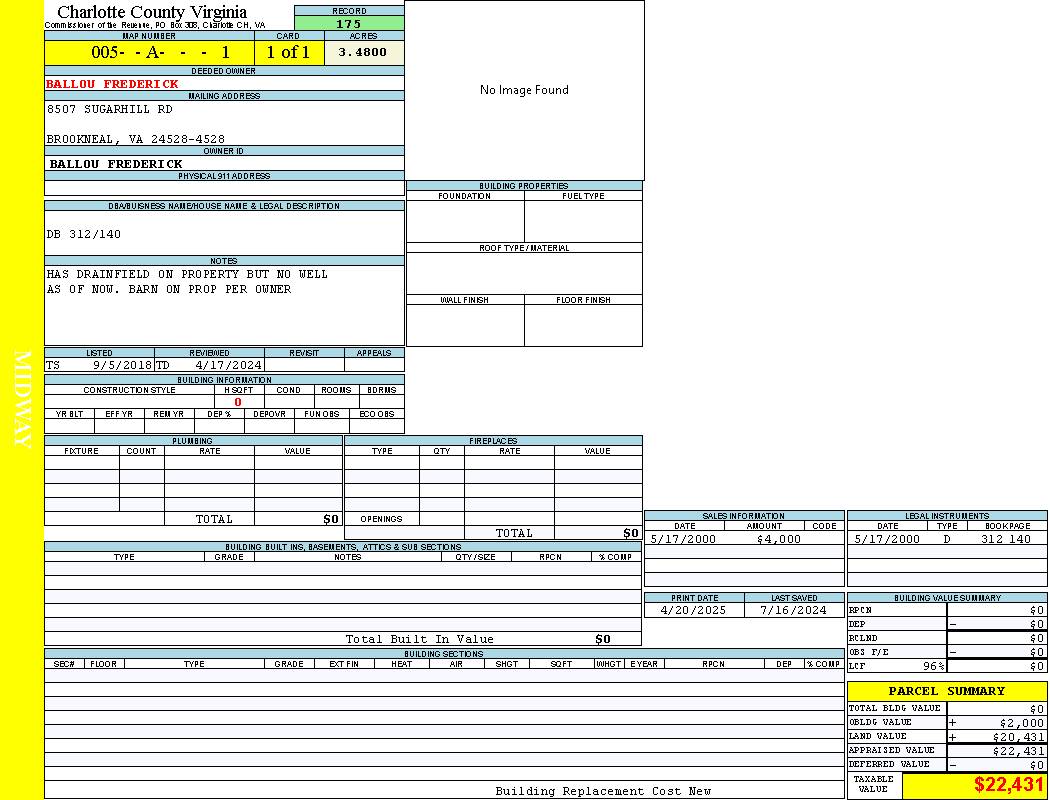This screenshot has height=800, width=1050.
Task: Click the yellow PARCEL SUMMARY header
Action: (946, 691)
